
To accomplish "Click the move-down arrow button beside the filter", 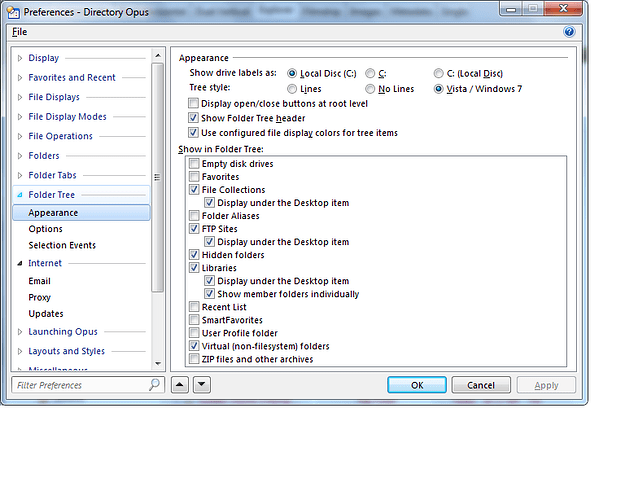I will (202, 385).
